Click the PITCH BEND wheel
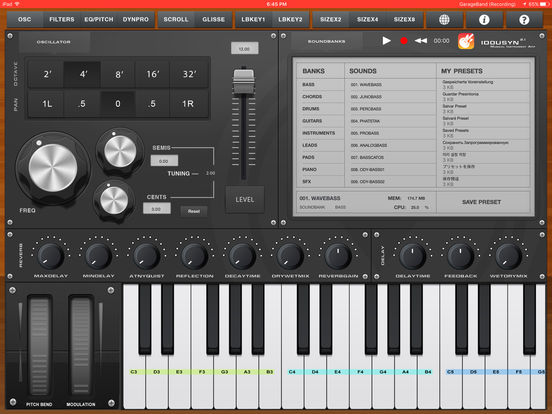The width and height of the screenshot is (552, 414). 39,346
